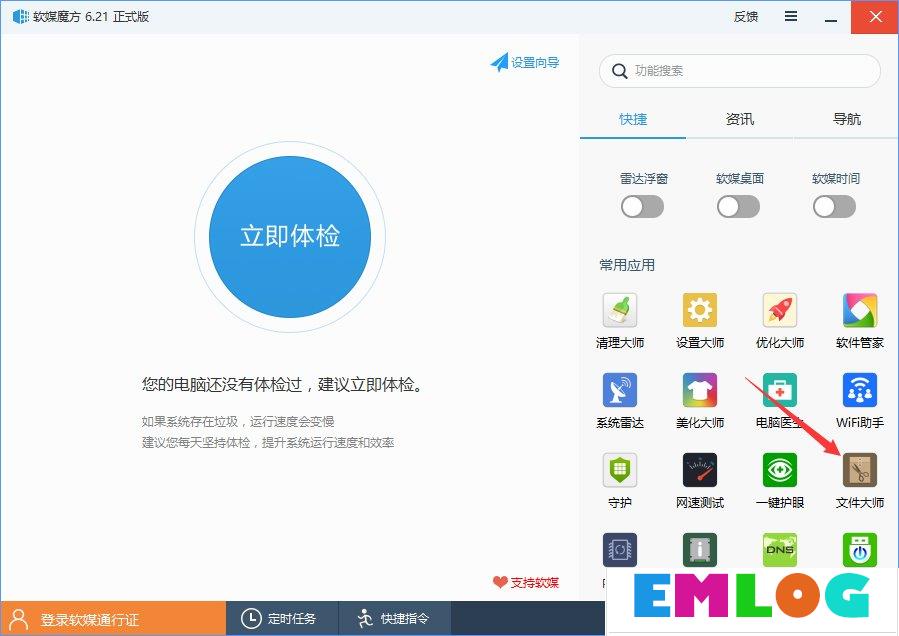Toggle the 雷达浮窗 floating radar switch

[642, 206]
